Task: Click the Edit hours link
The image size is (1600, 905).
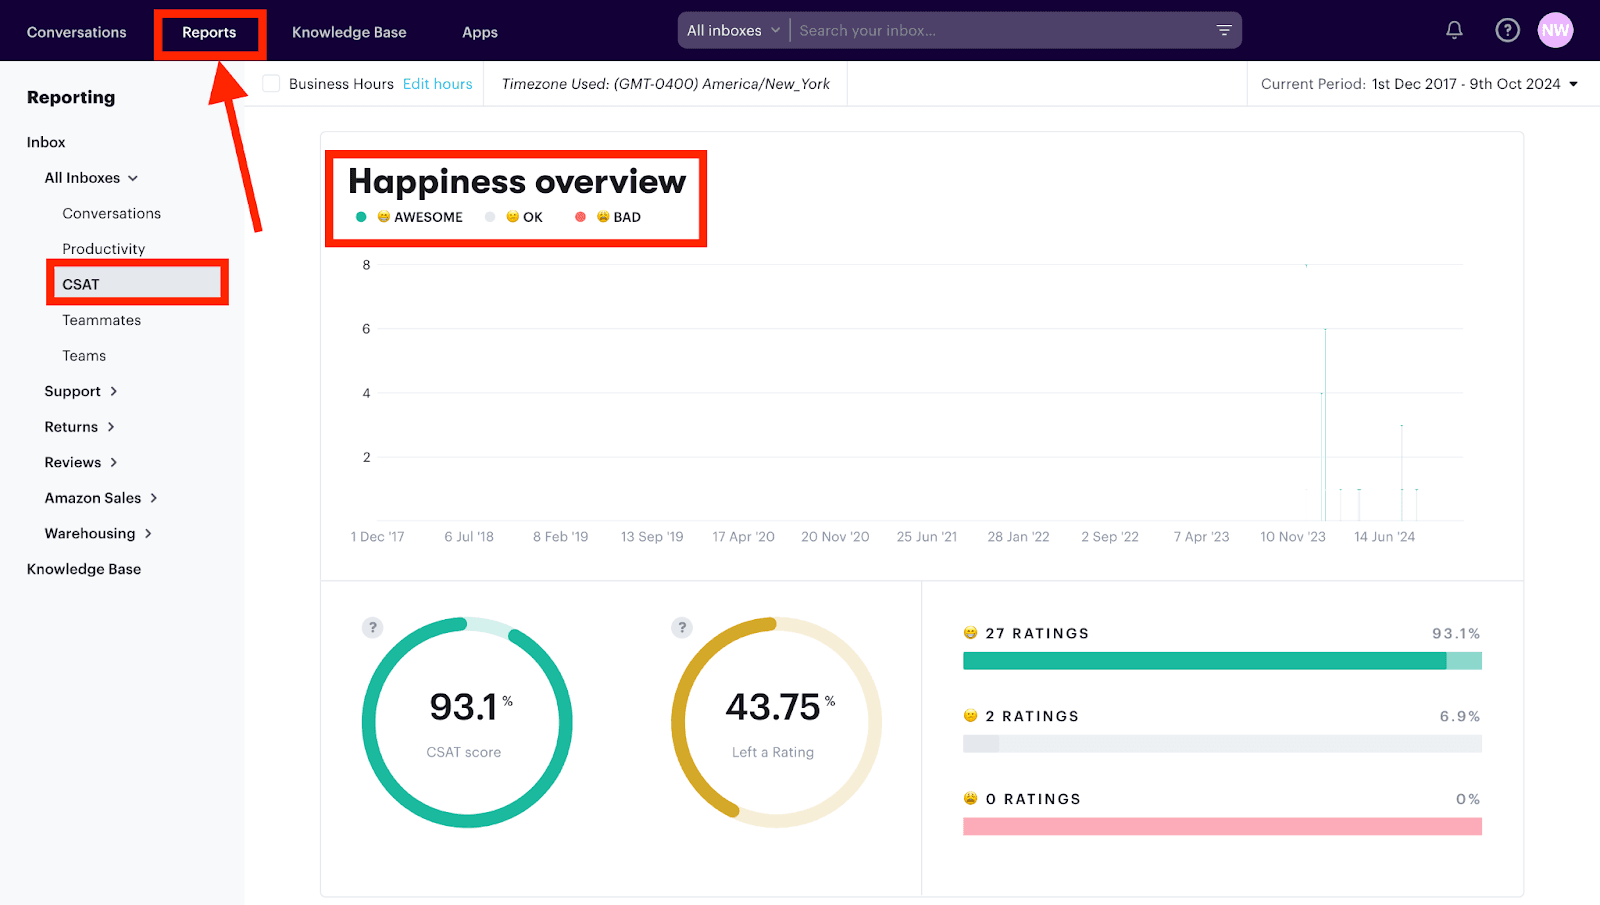Action: (x=437, y=83)
